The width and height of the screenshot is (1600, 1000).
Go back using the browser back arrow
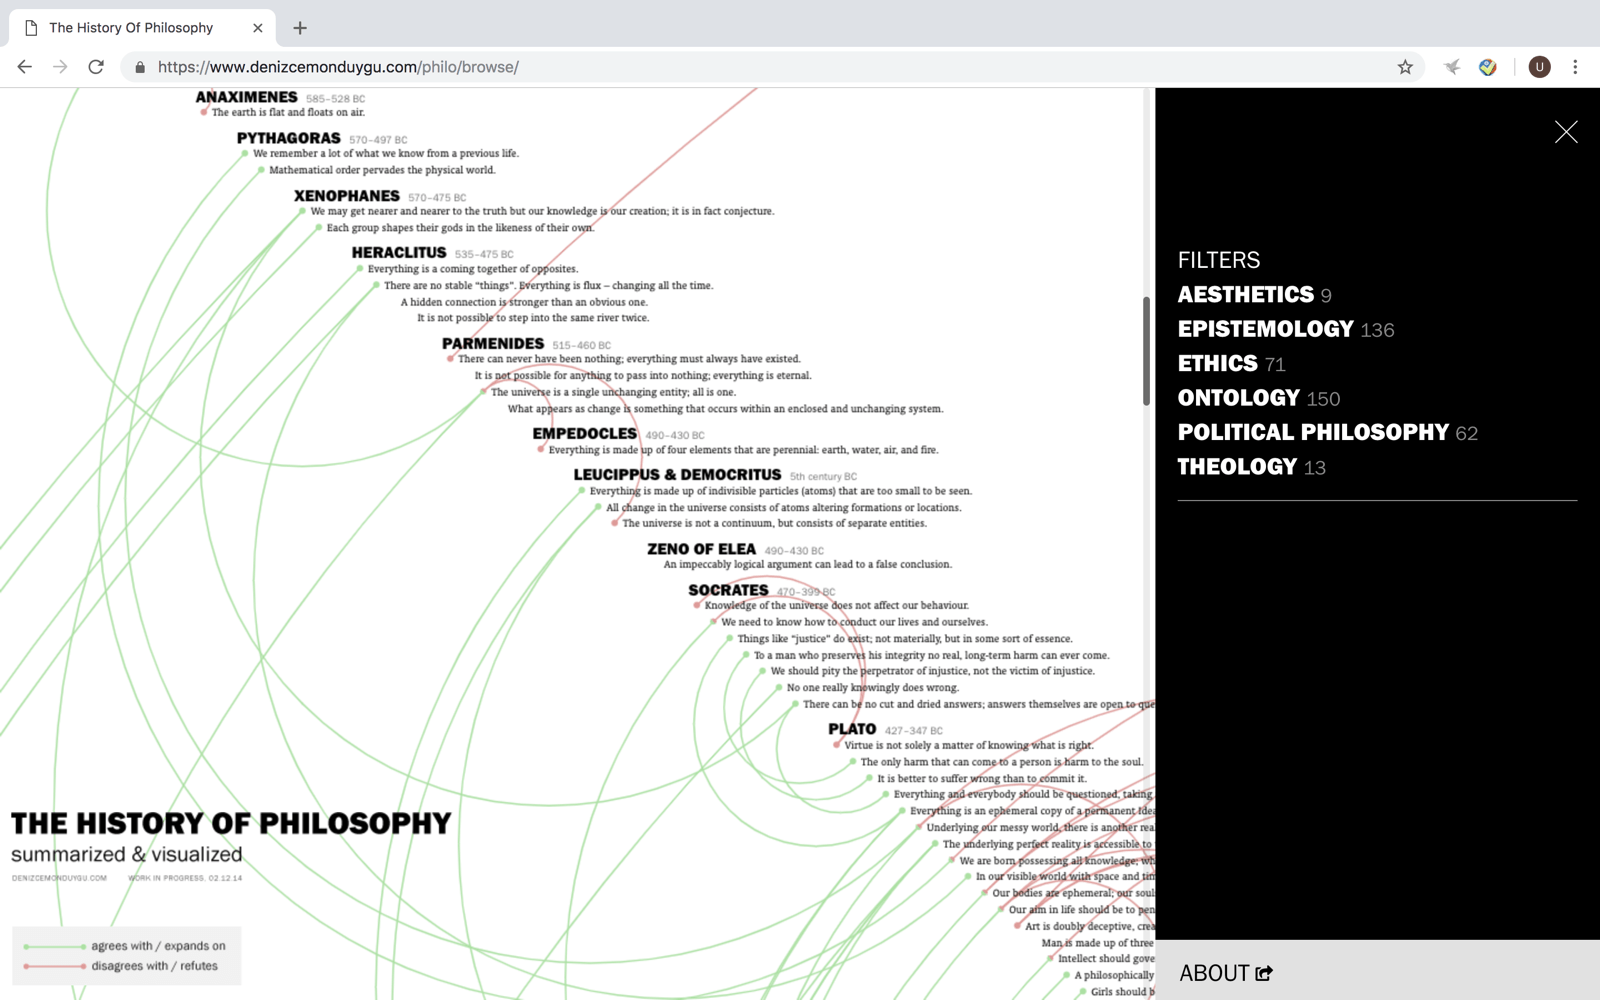pyautogui.click(x=25, y=67)
